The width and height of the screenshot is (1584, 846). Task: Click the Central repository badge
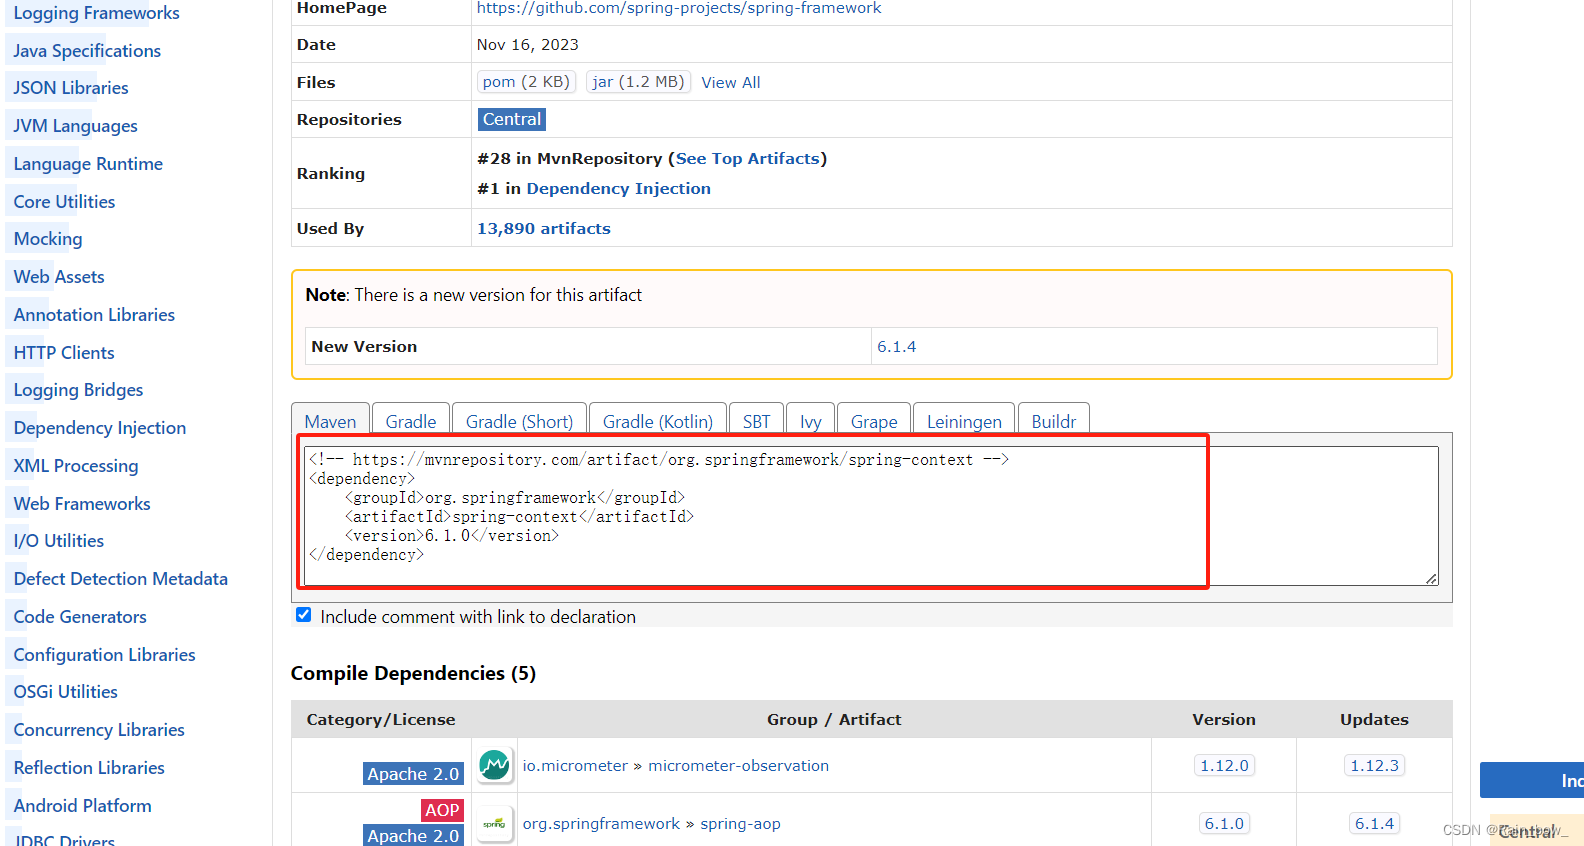(512, 119)
